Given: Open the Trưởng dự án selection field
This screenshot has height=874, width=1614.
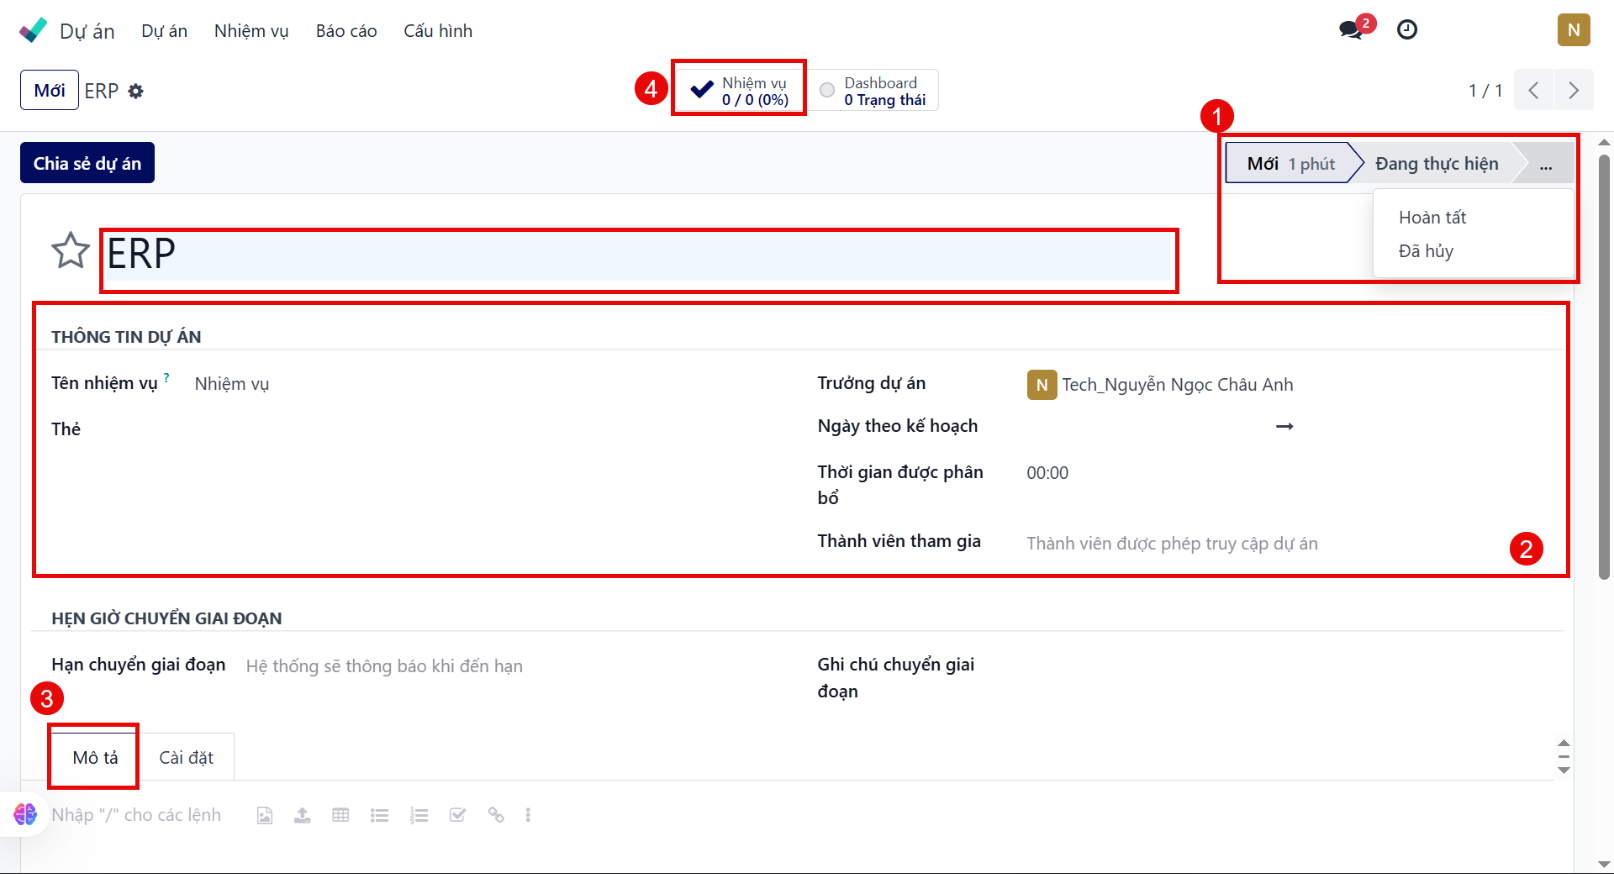Looking at the screenshot, I should [x=1176, y=385].
